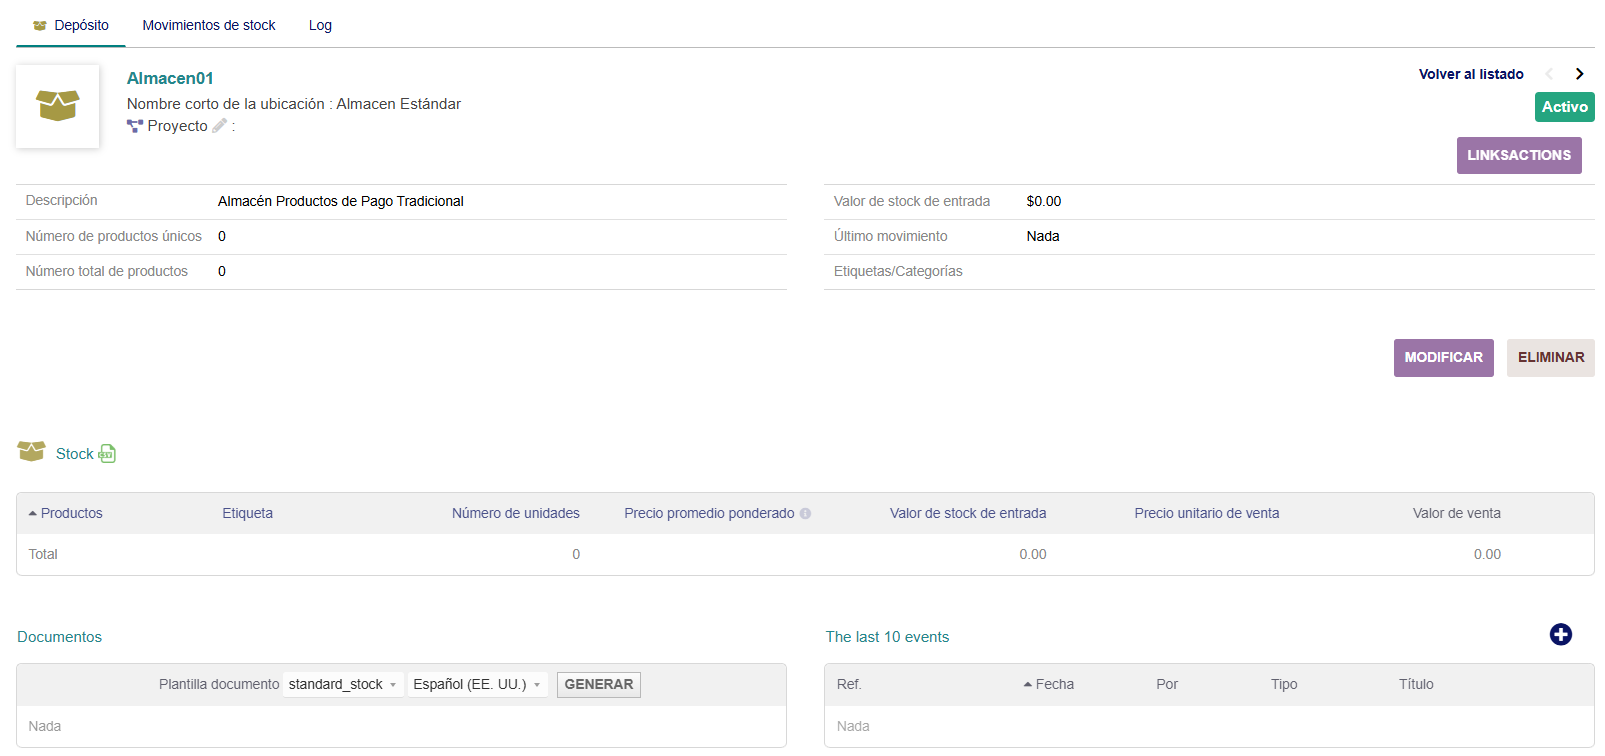Image resolution: width=1605 pixels, height=756 pixels.
Task: Click the ELIMINAR button
Action: 1550,358
